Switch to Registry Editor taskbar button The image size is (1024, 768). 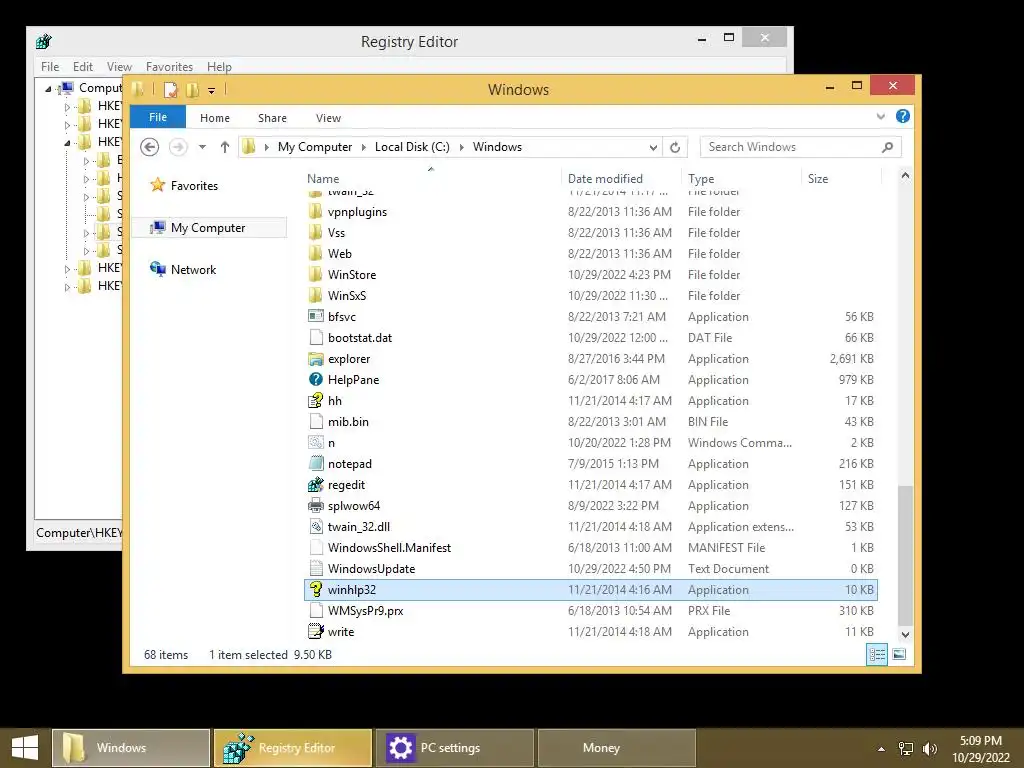[x=293, y=748]
